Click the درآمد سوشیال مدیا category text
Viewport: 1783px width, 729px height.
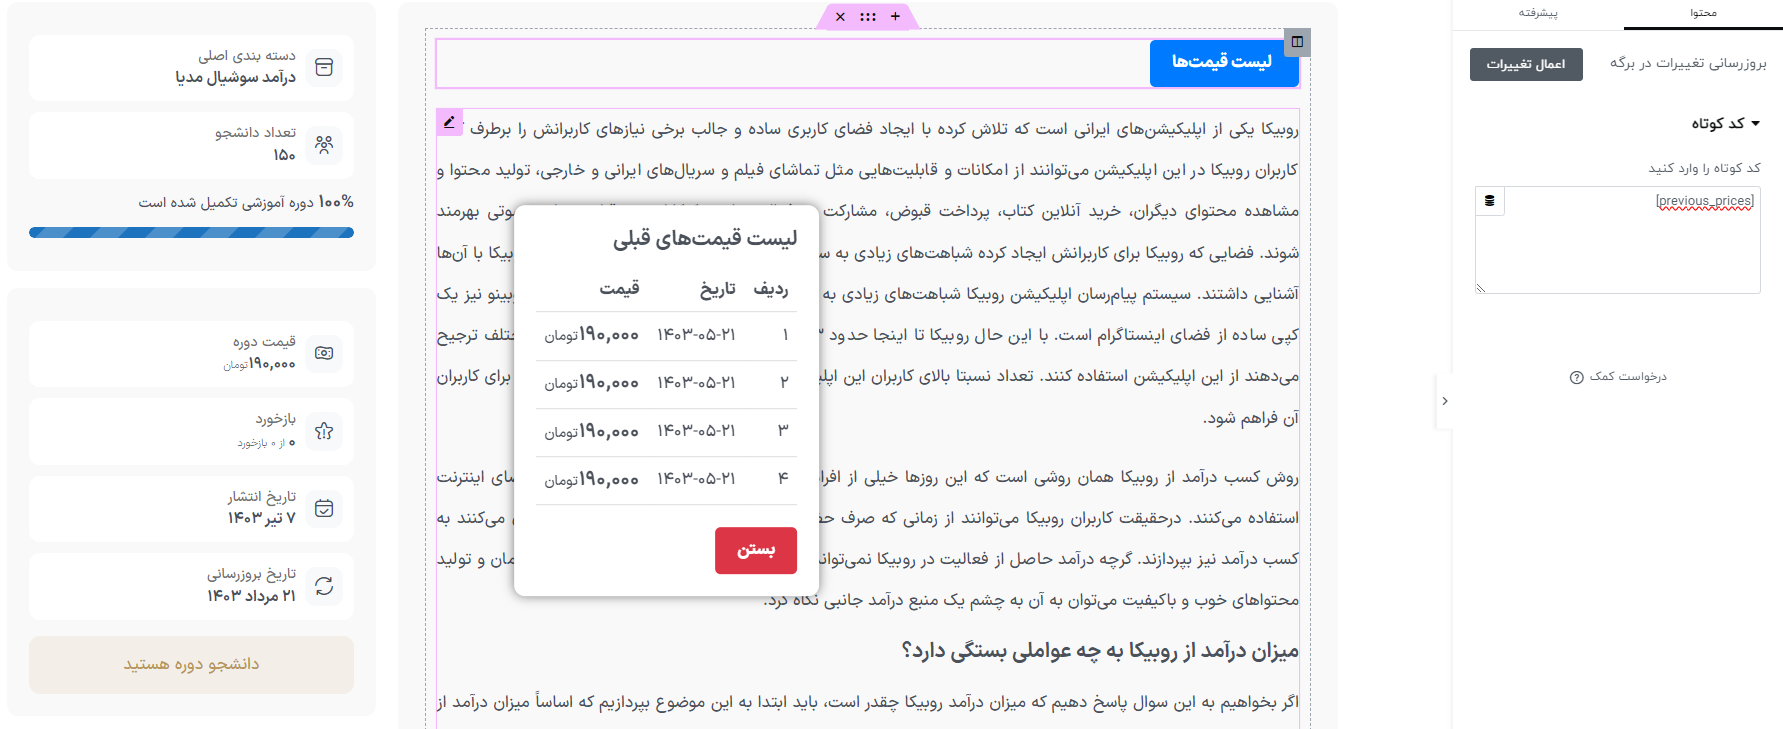236,77
